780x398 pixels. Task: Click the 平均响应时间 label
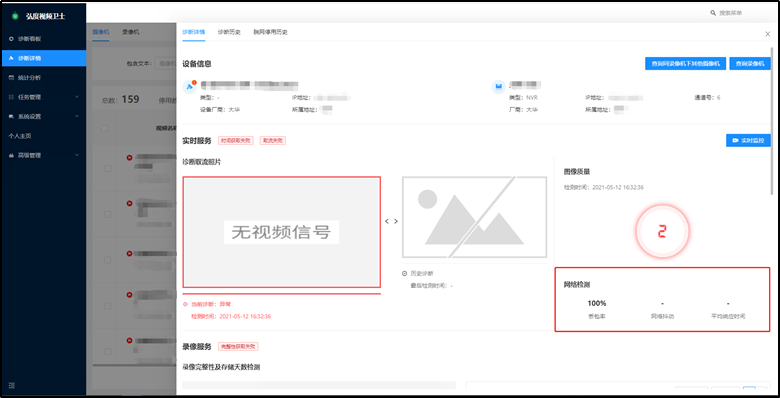click(x=728, y=316)
